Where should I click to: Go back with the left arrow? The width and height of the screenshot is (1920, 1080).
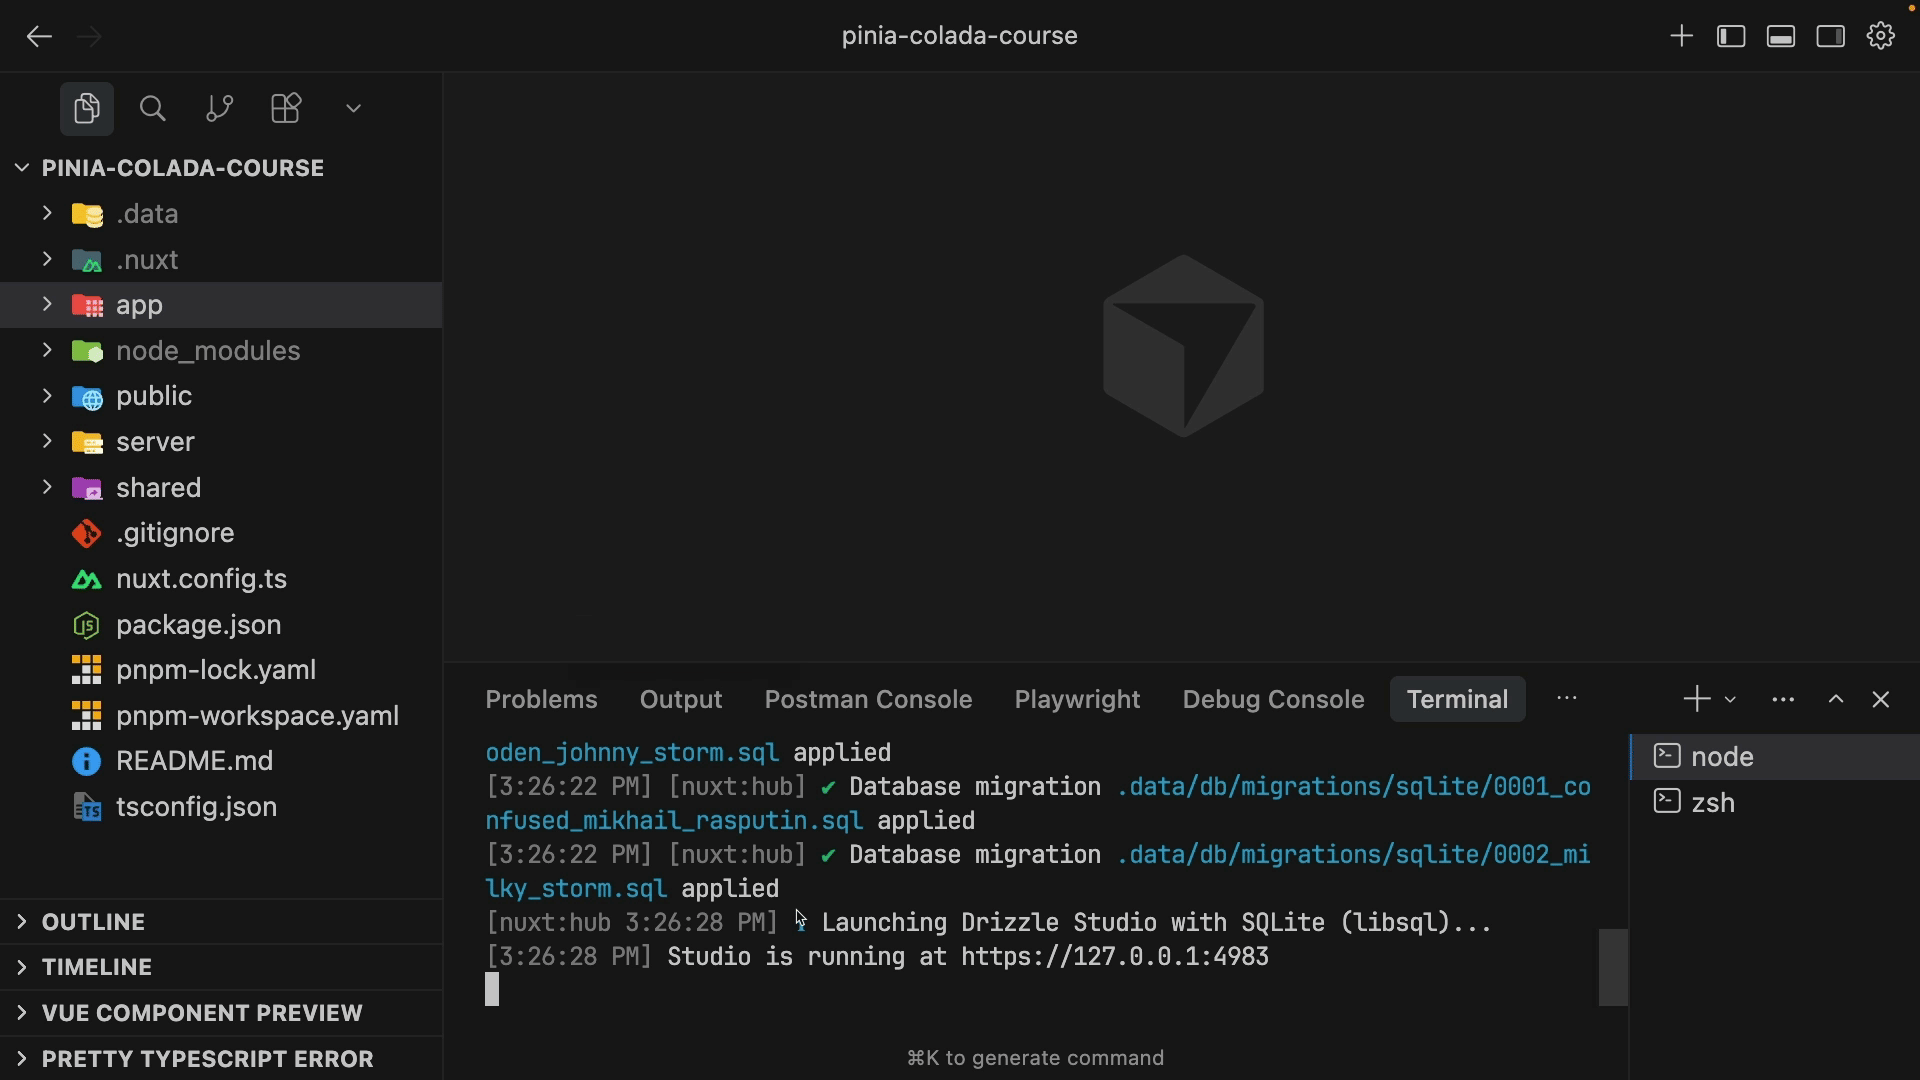click(x=39, y=37)
